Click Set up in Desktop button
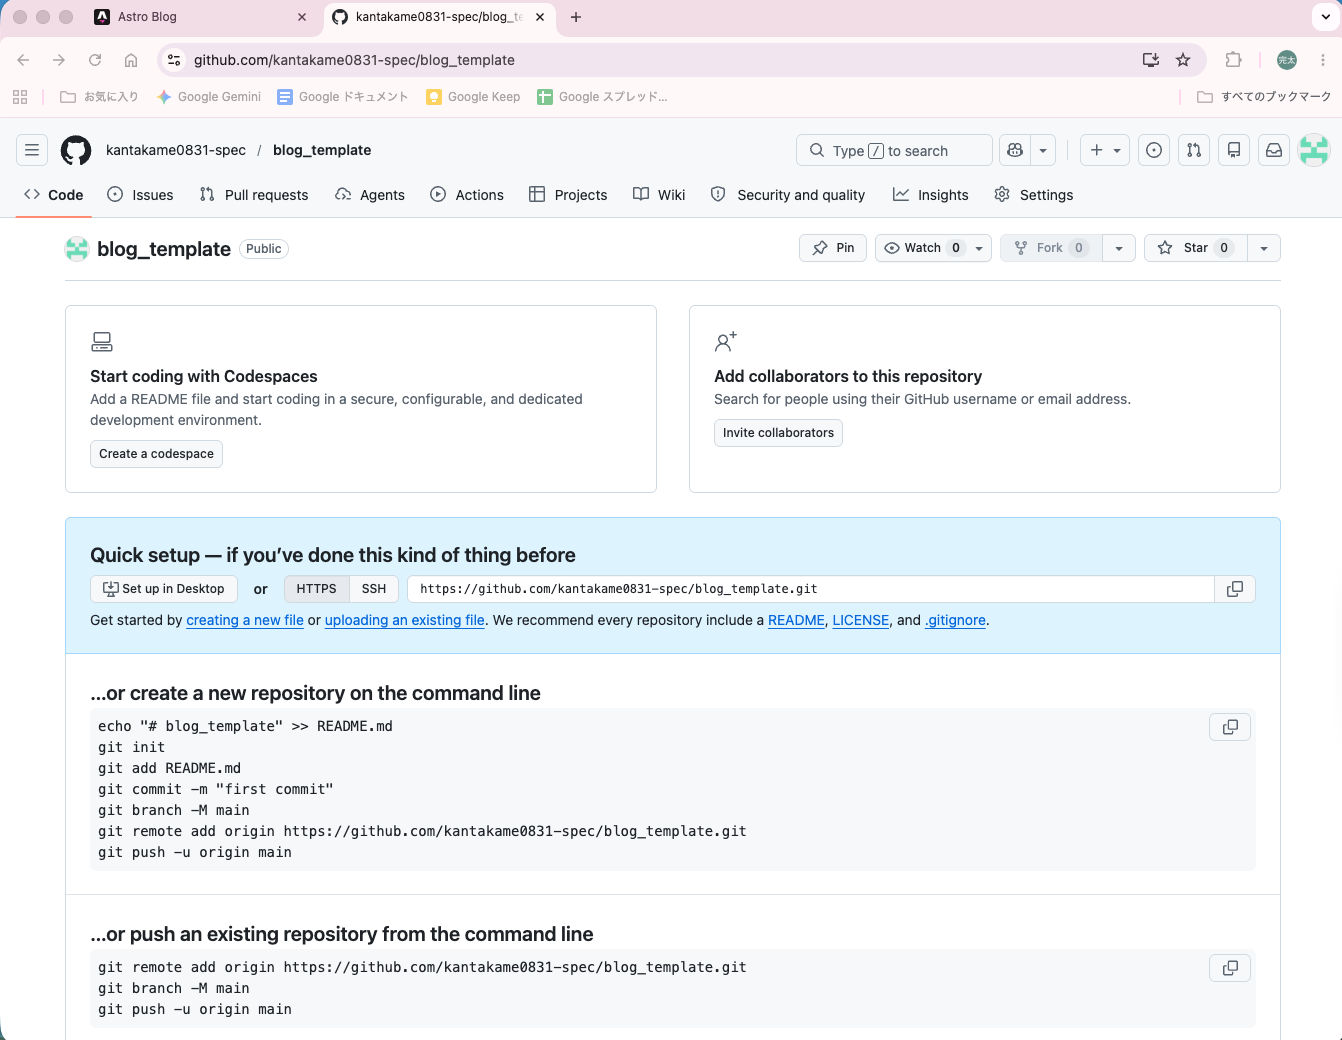Viewport: 1342px width, 1040px height. tap(164, 589)
